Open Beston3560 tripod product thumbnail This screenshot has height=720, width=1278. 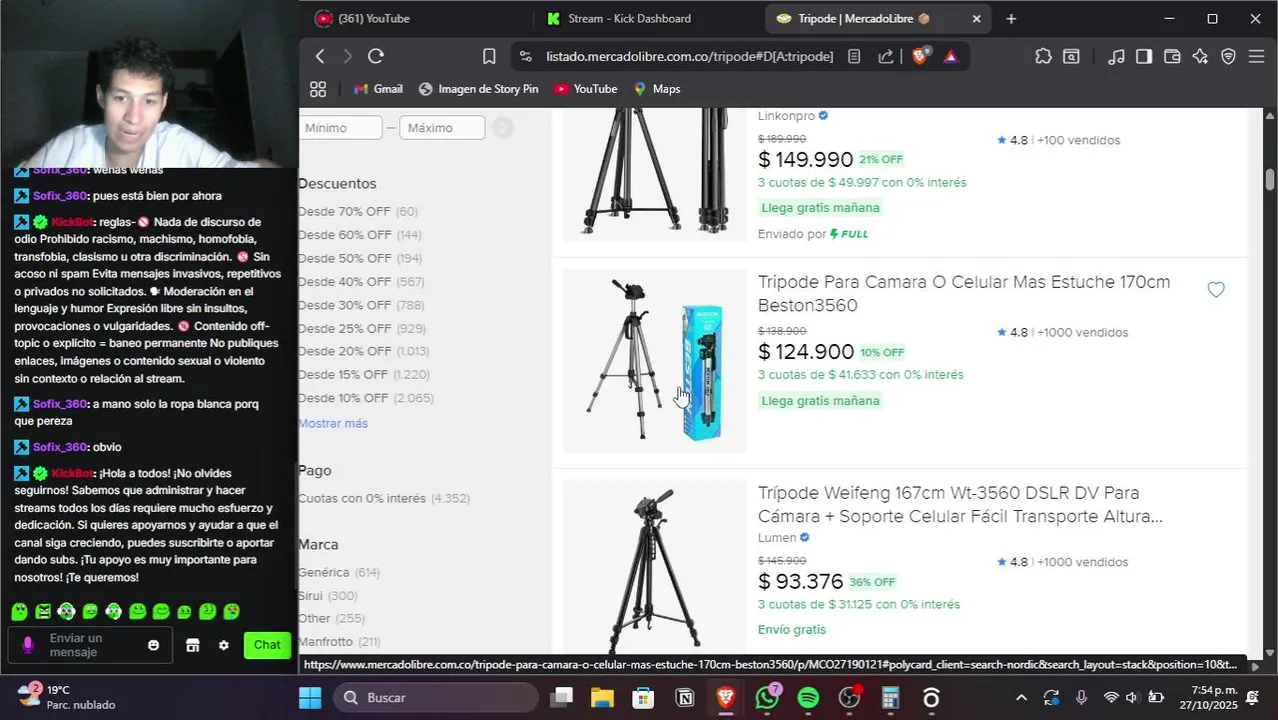654,361
